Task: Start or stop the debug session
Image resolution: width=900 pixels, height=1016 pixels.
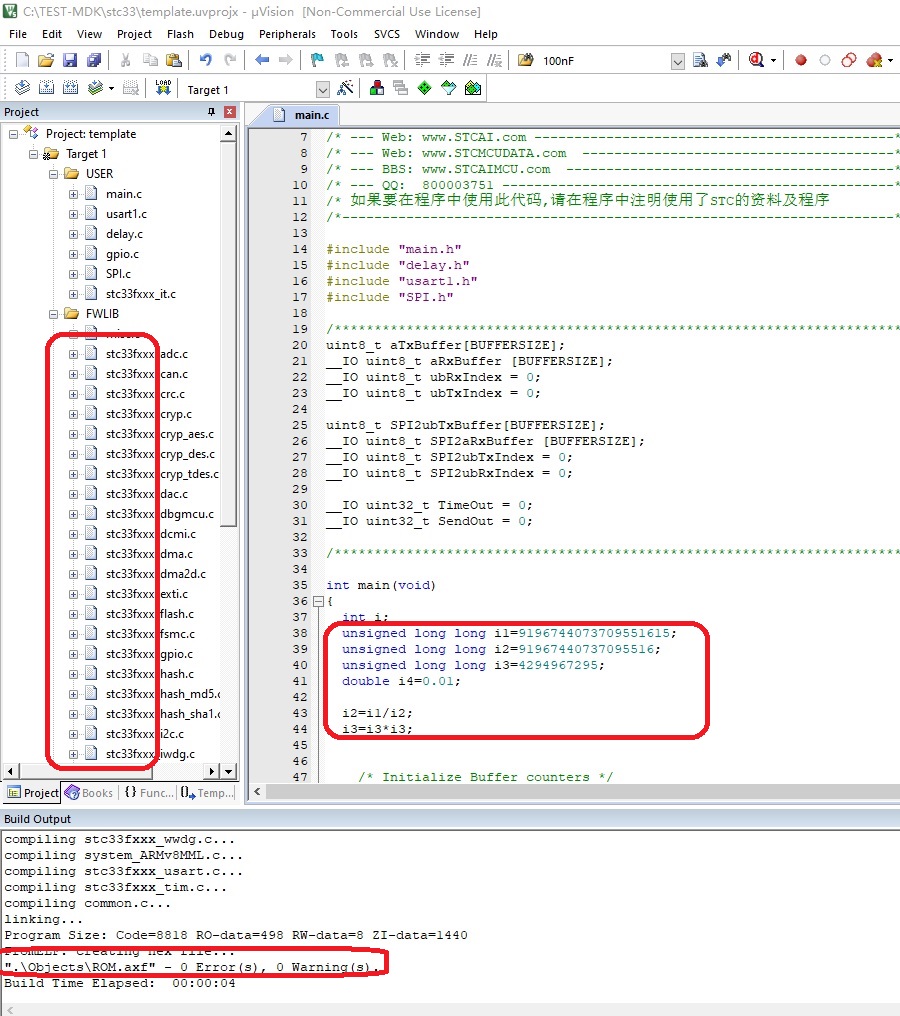Action: click(x=756, y=60)
